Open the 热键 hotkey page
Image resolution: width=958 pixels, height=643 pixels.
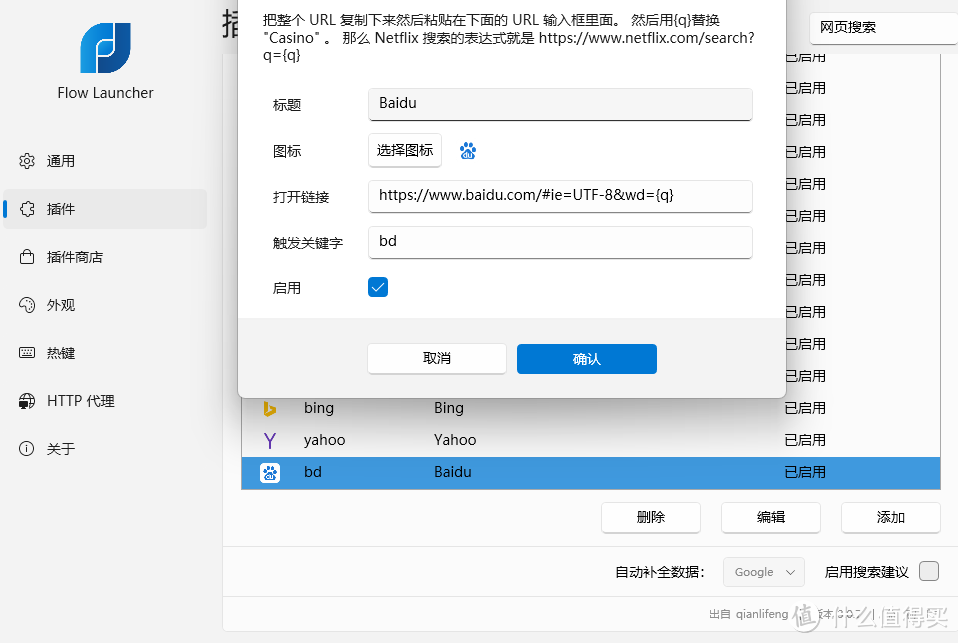coord(105,353)
